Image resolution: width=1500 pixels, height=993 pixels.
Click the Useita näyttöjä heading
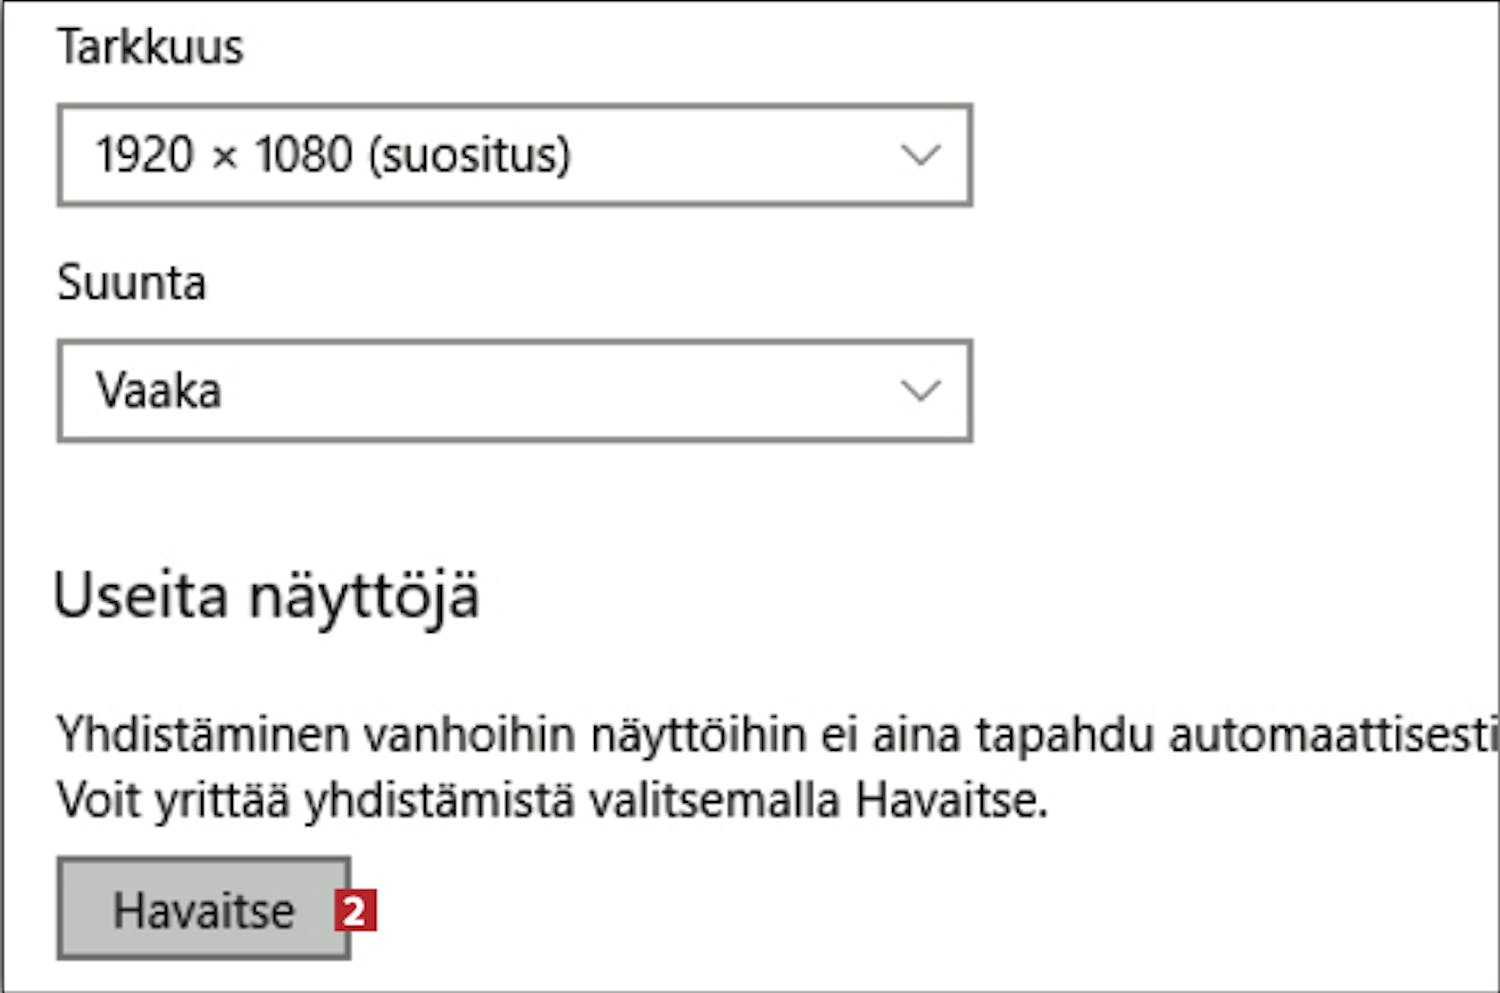click(266, 597)
